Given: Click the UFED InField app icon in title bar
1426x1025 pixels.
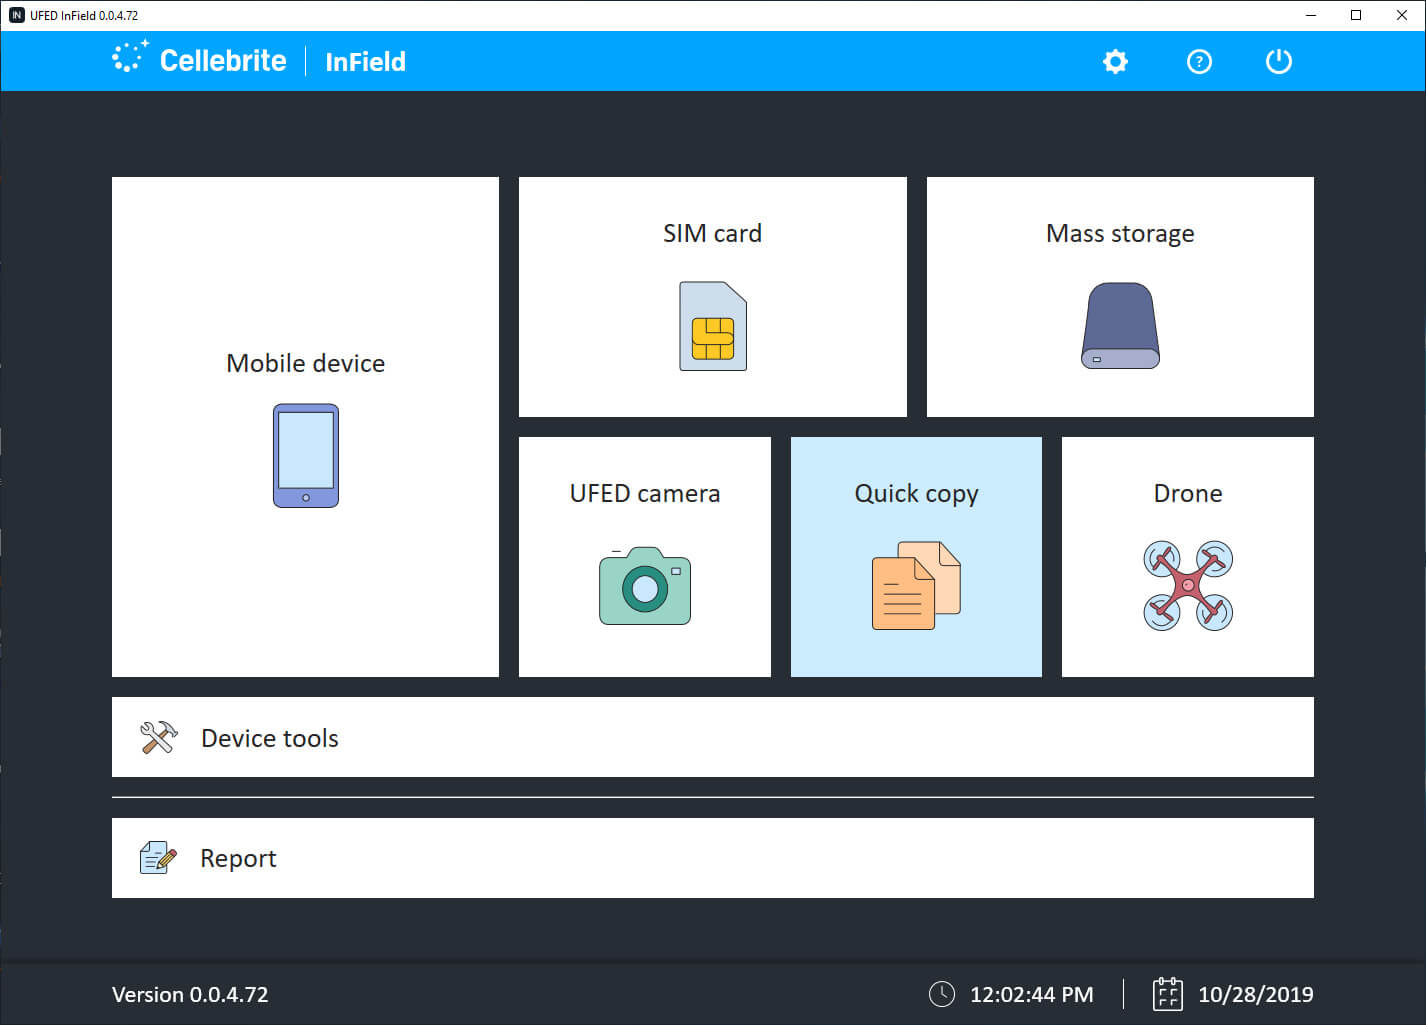Looking at the screenshot, I should [16, 15].
